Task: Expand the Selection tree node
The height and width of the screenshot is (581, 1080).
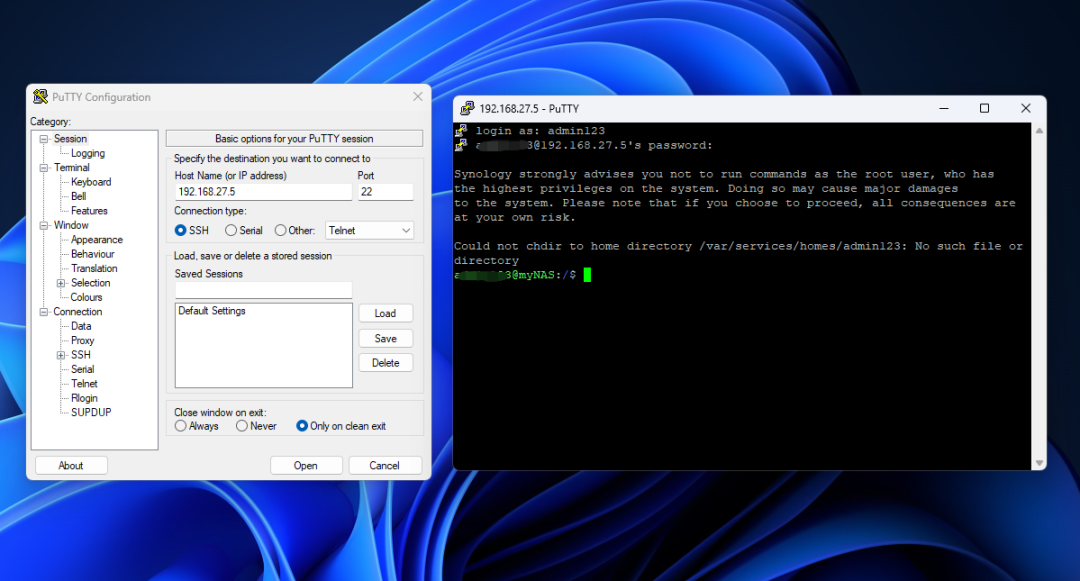Action: coord(61,283)
